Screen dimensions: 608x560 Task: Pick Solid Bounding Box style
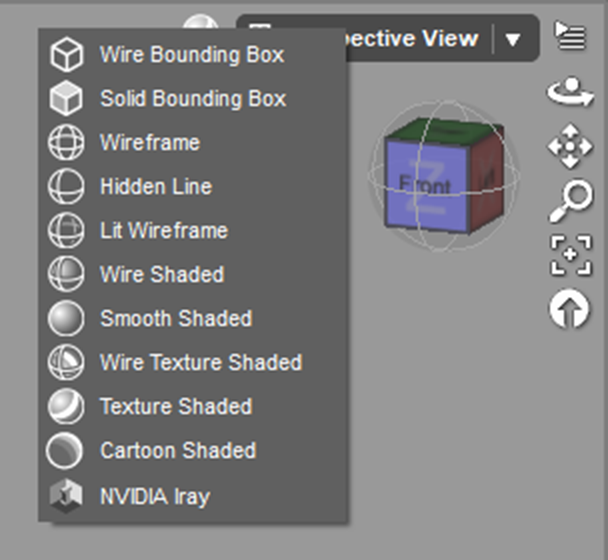coord(192,99)
